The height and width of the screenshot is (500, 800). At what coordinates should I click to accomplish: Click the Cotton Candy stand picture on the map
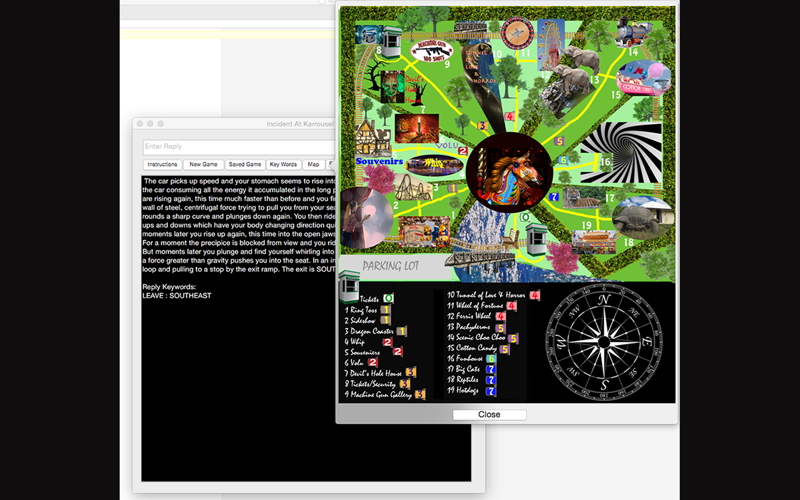[x=643, y=78]
